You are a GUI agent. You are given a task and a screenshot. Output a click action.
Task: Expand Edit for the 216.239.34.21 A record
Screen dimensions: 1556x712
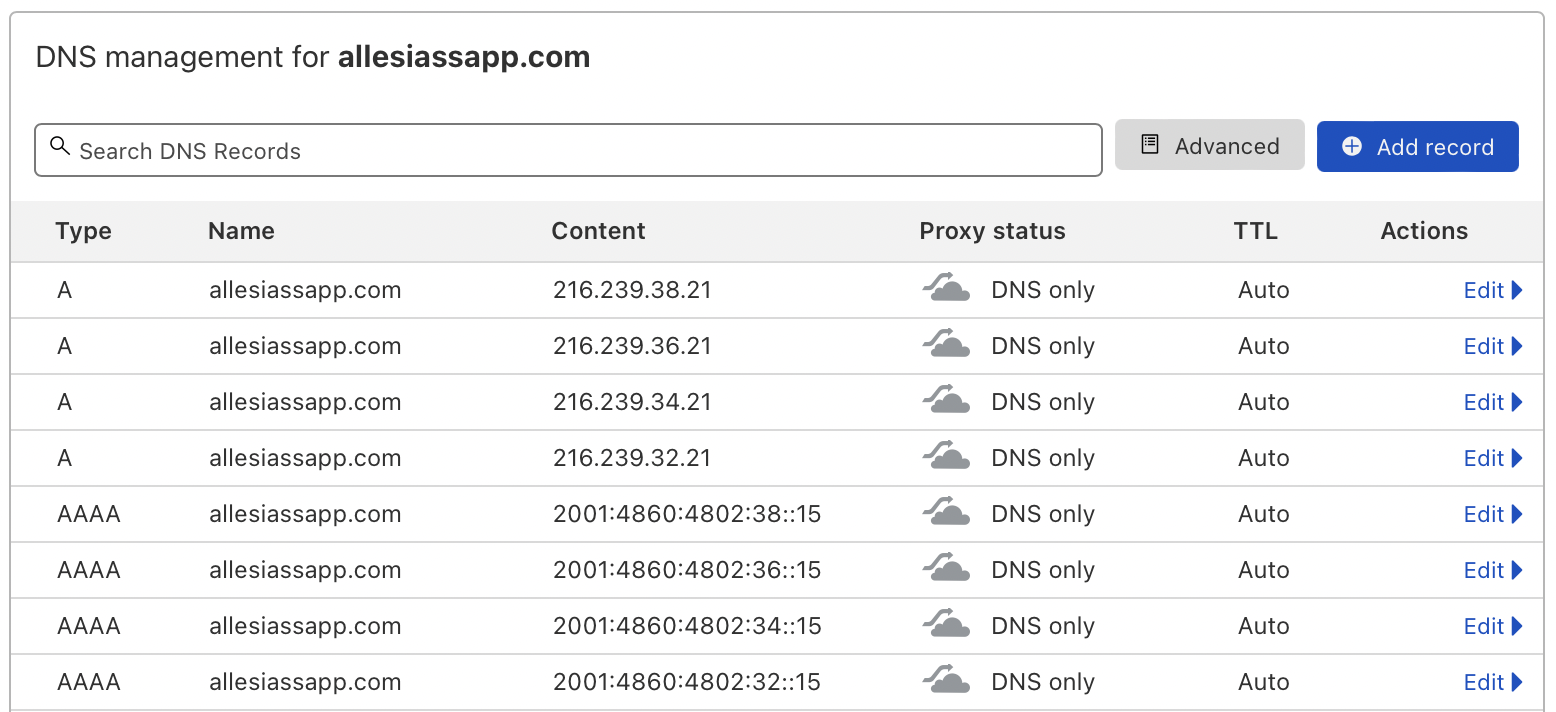pos(1492,402)
